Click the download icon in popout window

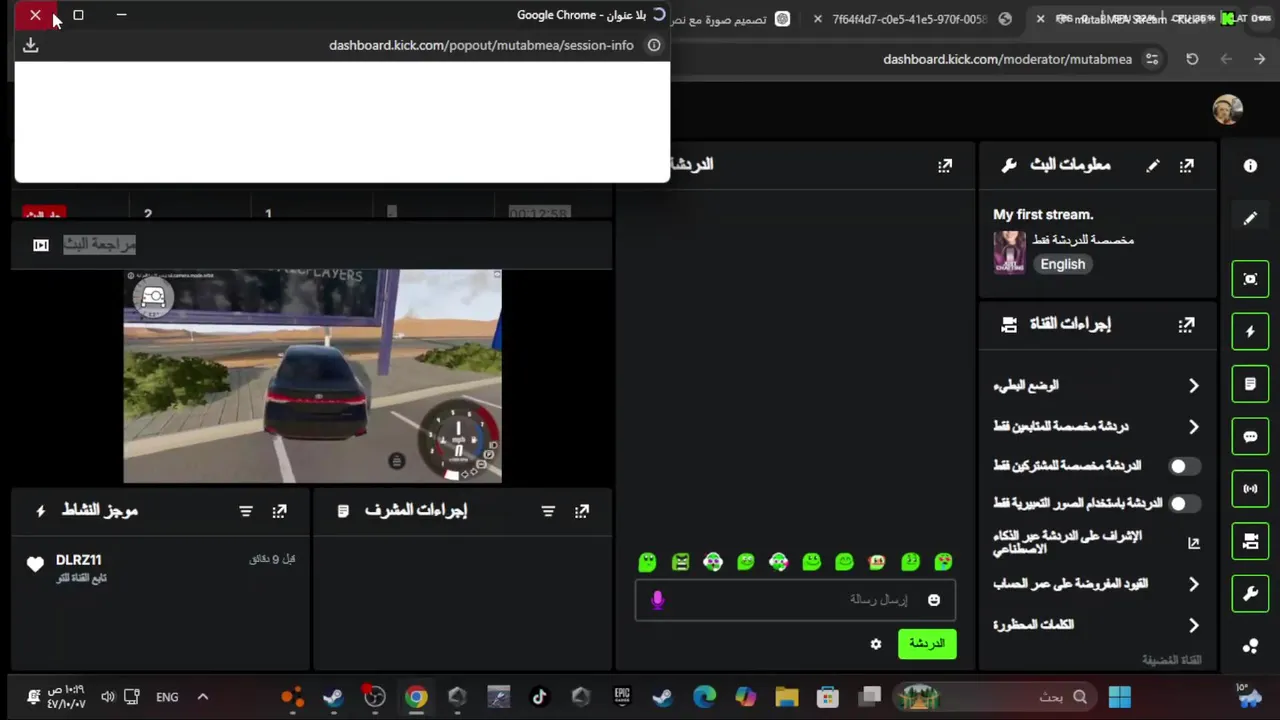pyautogui.click(x=31, y=45)
